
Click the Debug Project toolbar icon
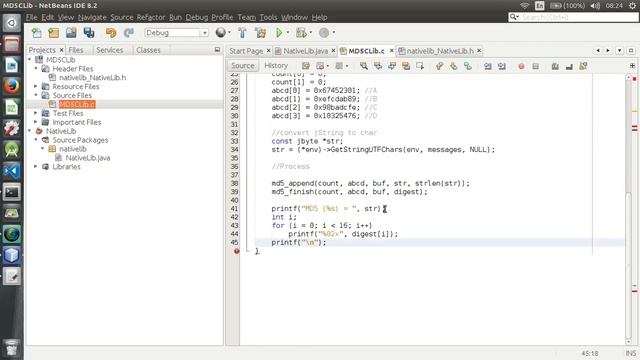pos(301,33)
